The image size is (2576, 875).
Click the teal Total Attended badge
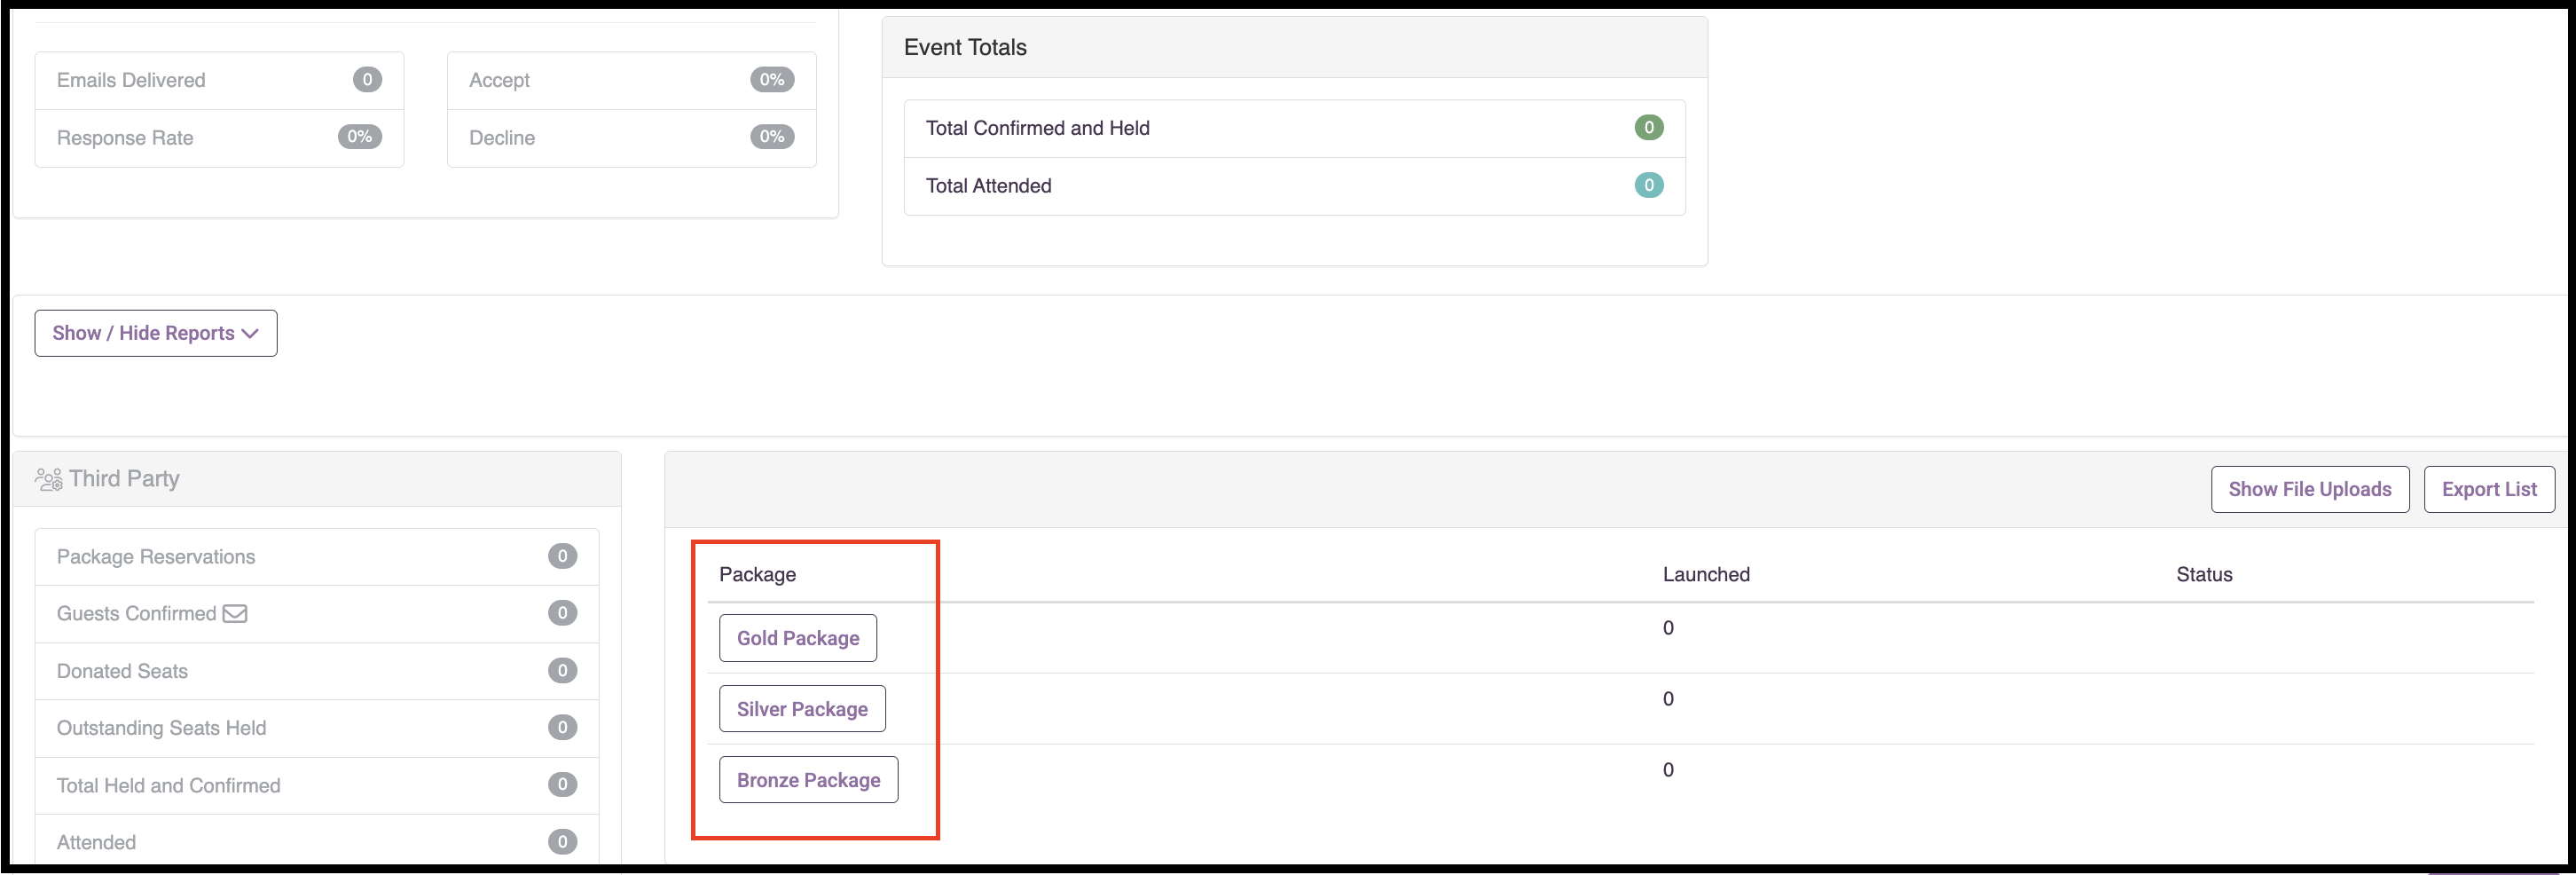pos(1649,185)
